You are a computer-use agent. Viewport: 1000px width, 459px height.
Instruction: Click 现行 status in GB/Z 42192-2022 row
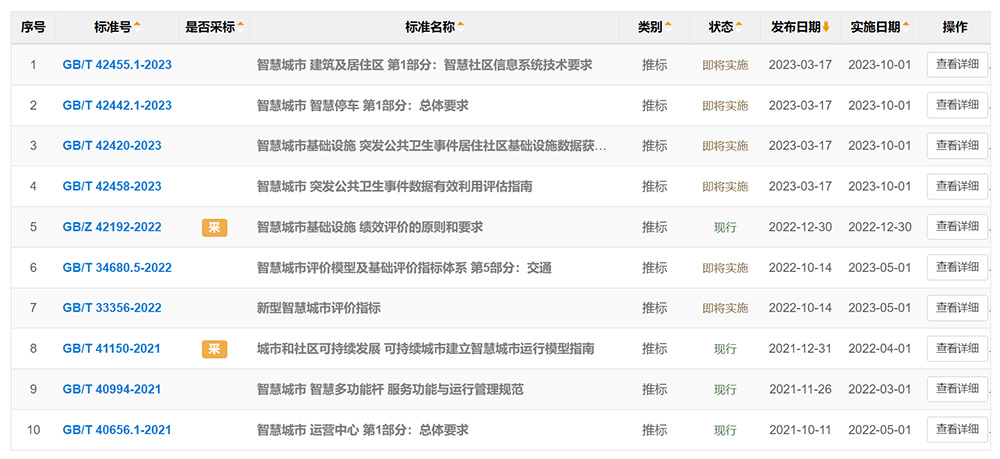pos(725,228)
